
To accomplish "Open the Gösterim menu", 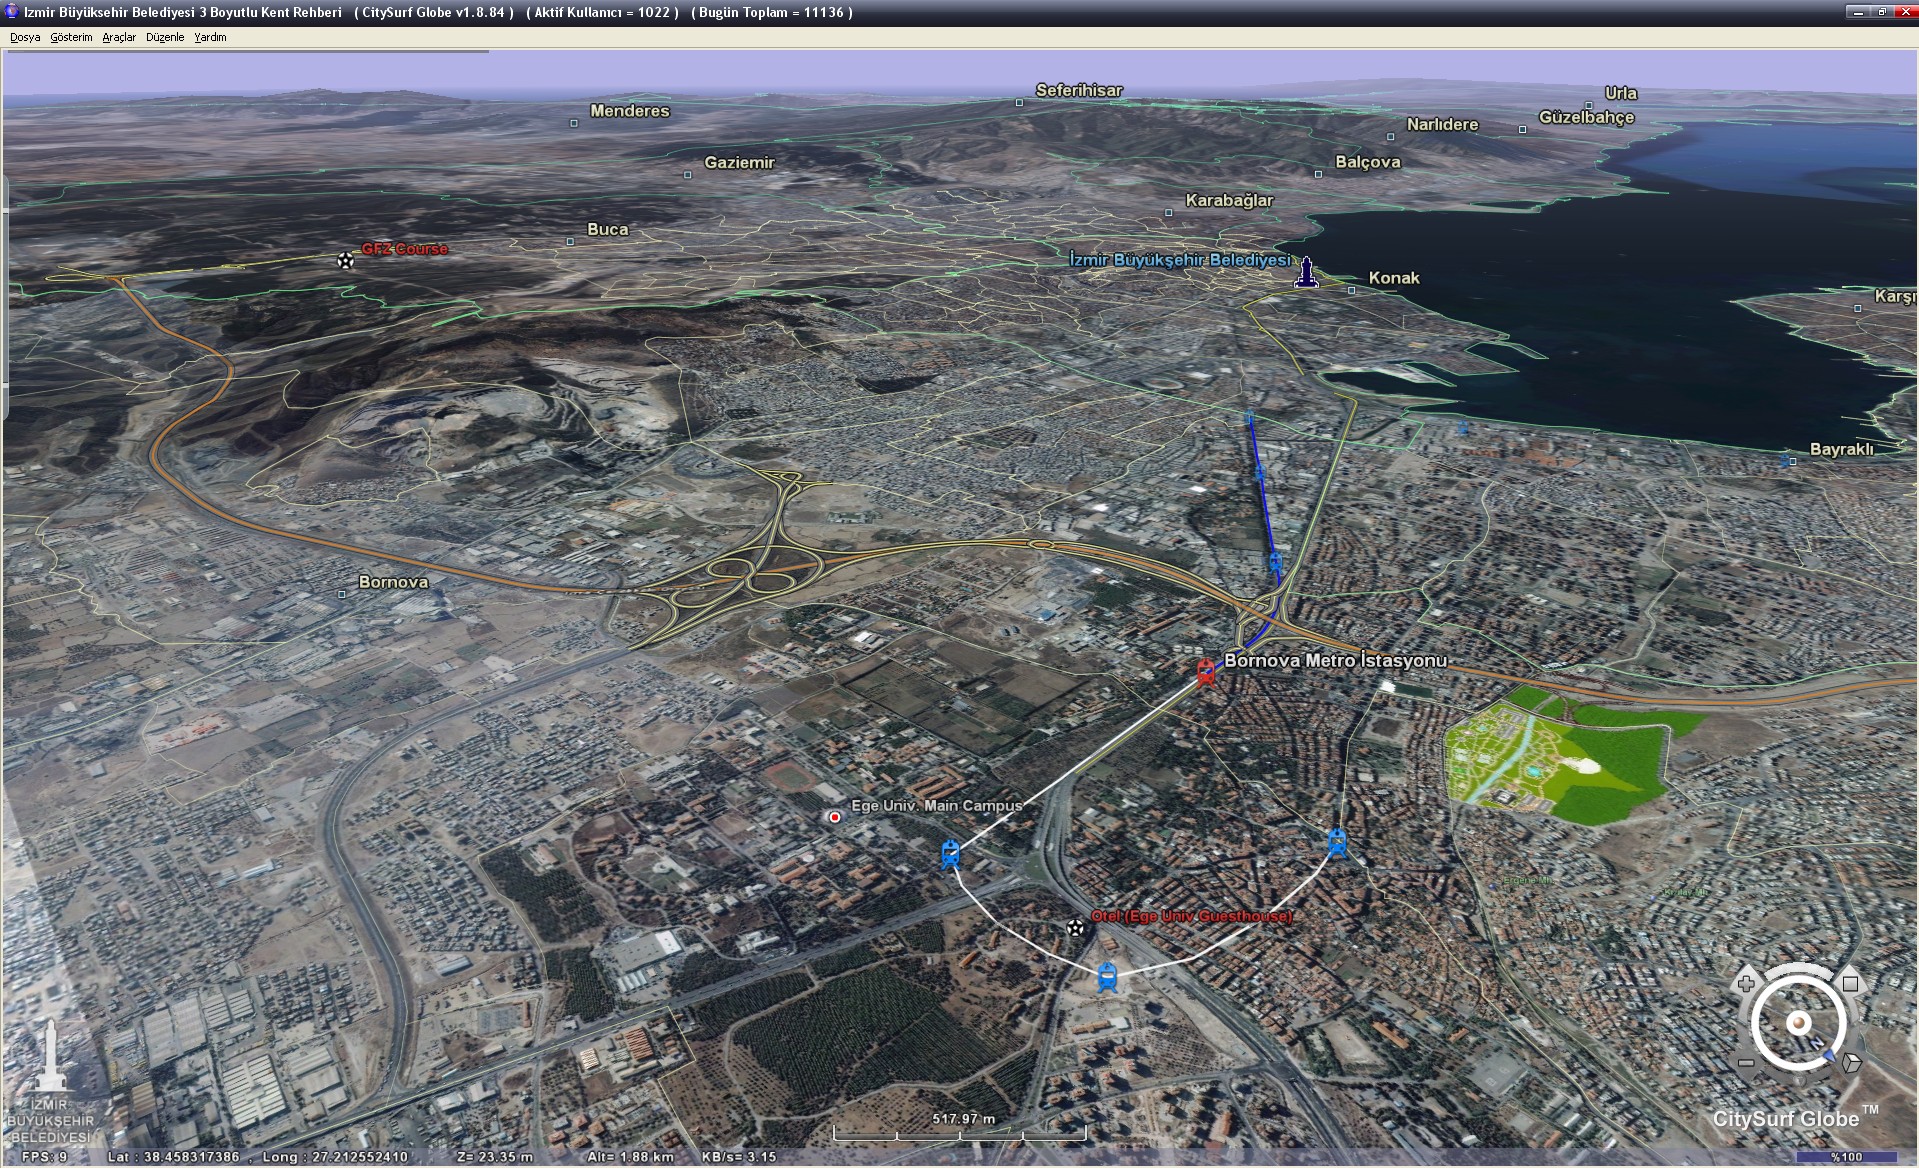I will 71,37.
